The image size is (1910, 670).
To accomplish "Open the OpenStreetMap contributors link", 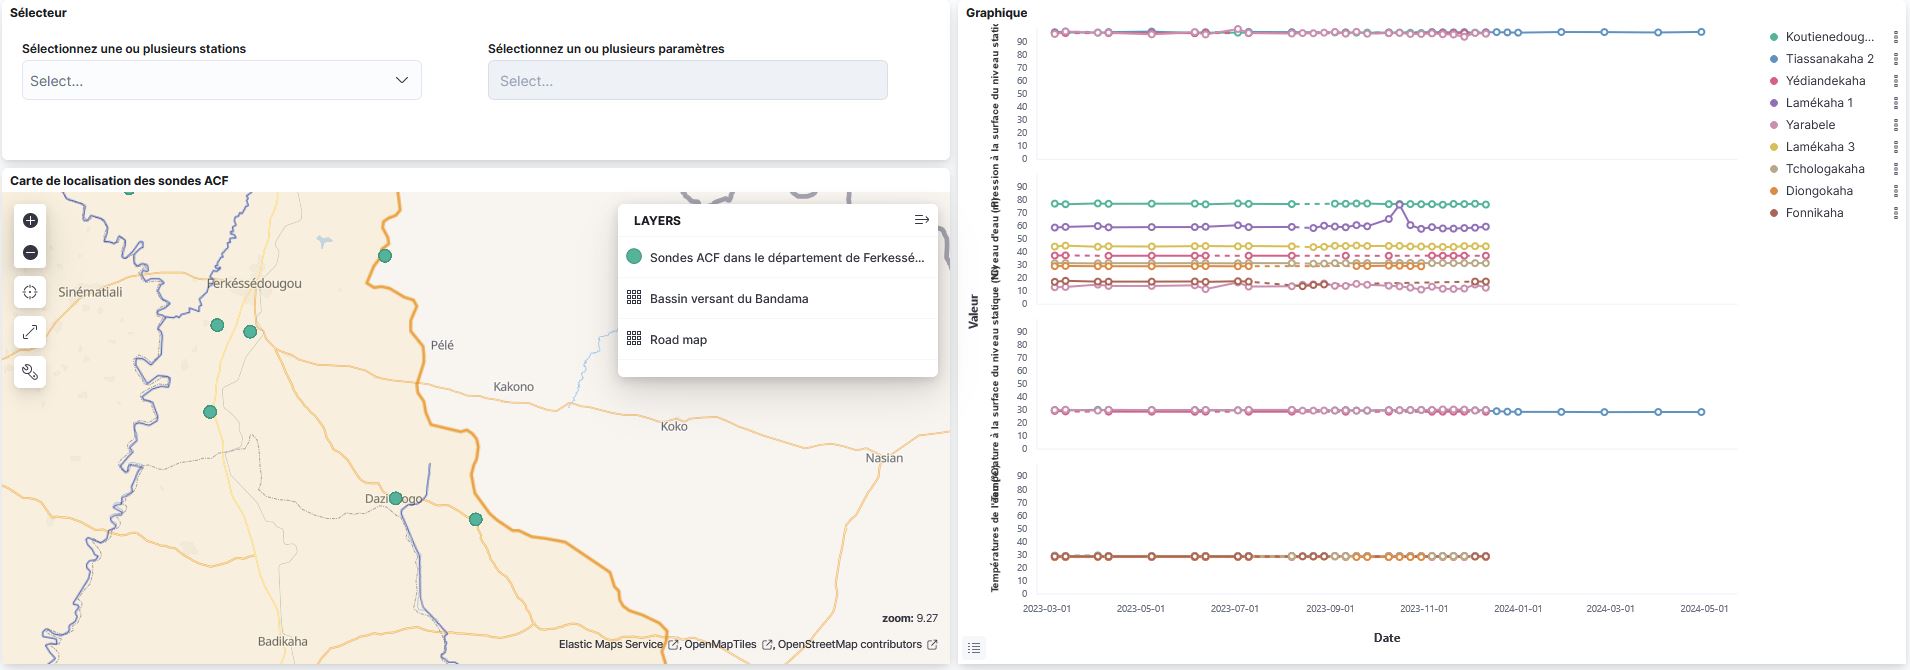I will tap(849, 645).
